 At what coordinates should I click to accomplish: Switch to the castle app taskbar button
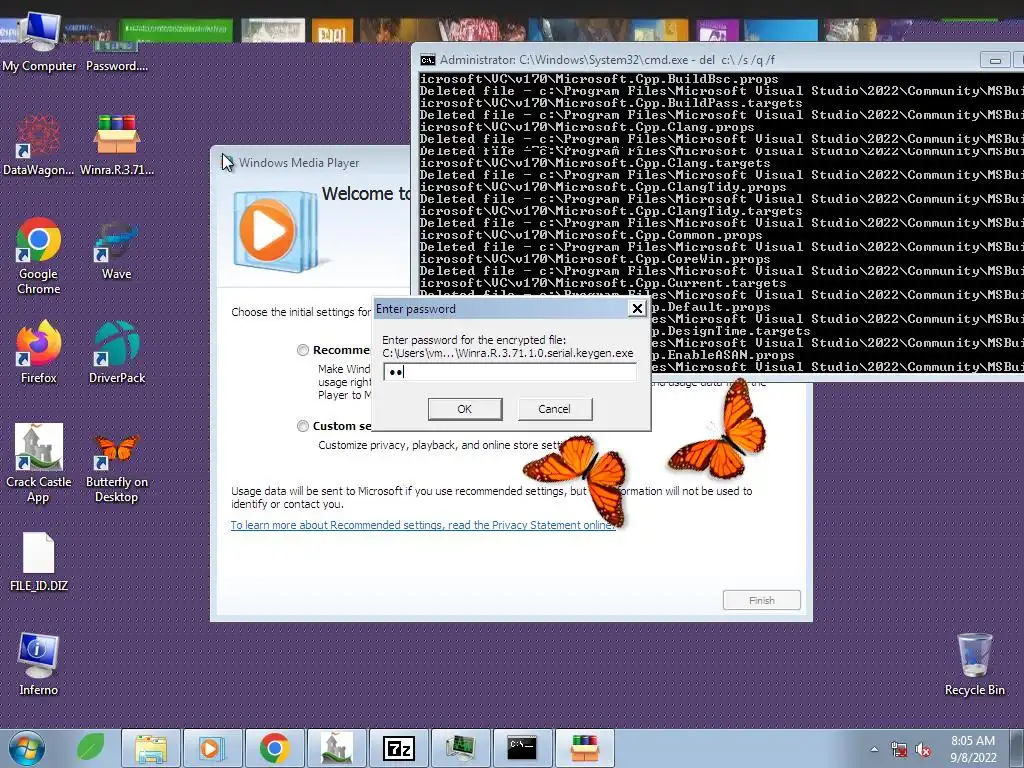336,748
